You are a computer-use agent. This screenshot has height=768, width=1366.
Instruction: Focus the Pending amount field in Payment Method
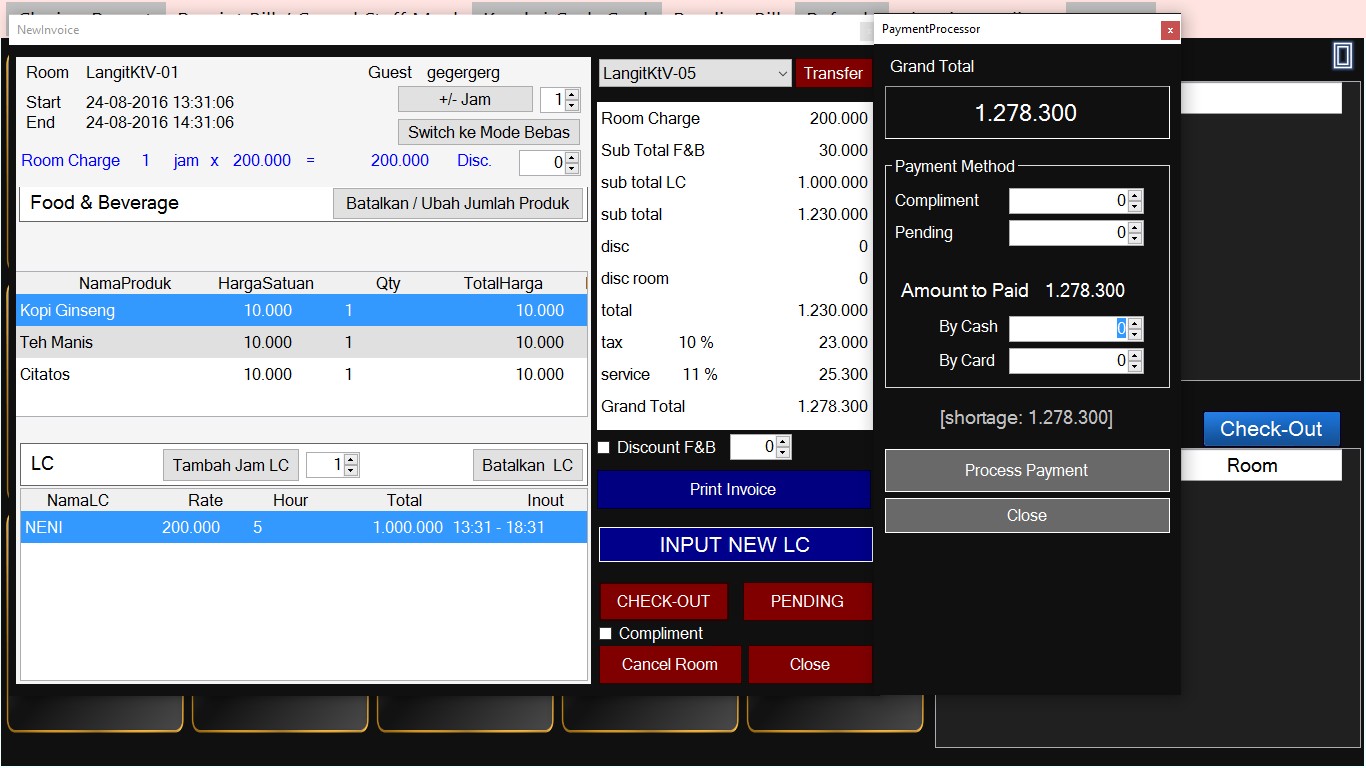point(1069,233)
